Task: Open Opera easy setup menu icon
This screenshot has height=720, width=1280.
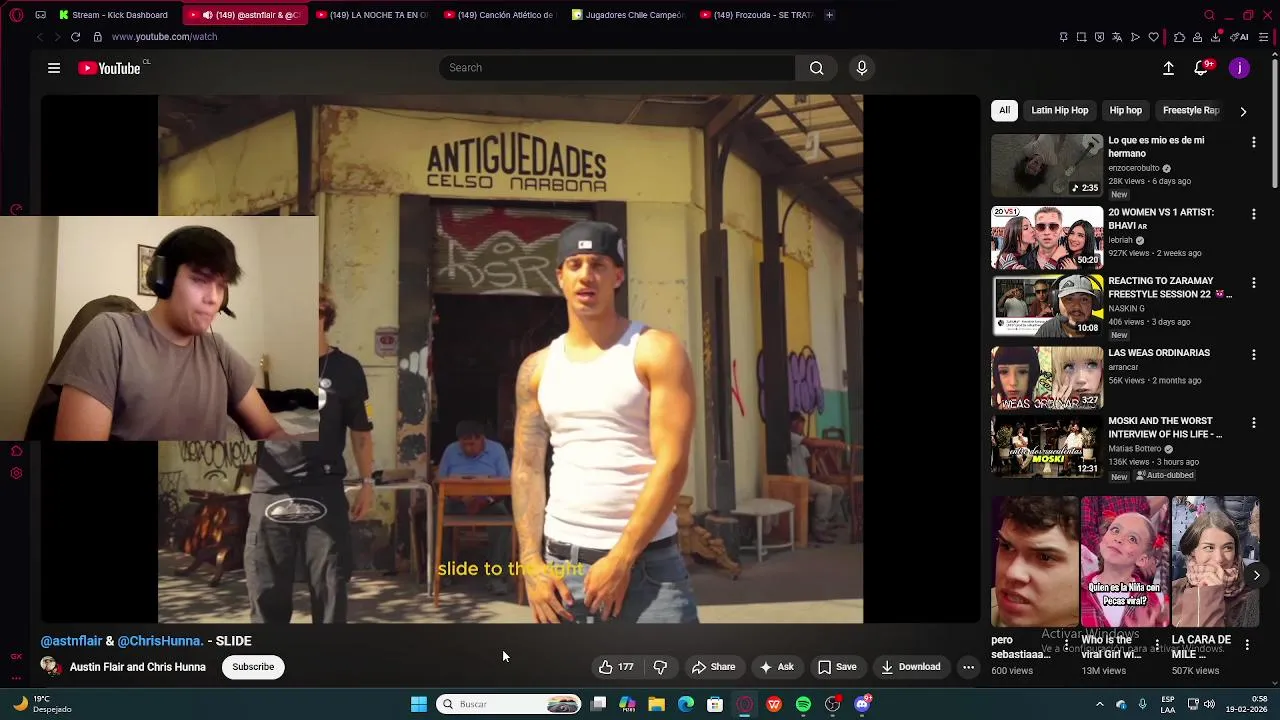Action: click(x=1263, y=37)
